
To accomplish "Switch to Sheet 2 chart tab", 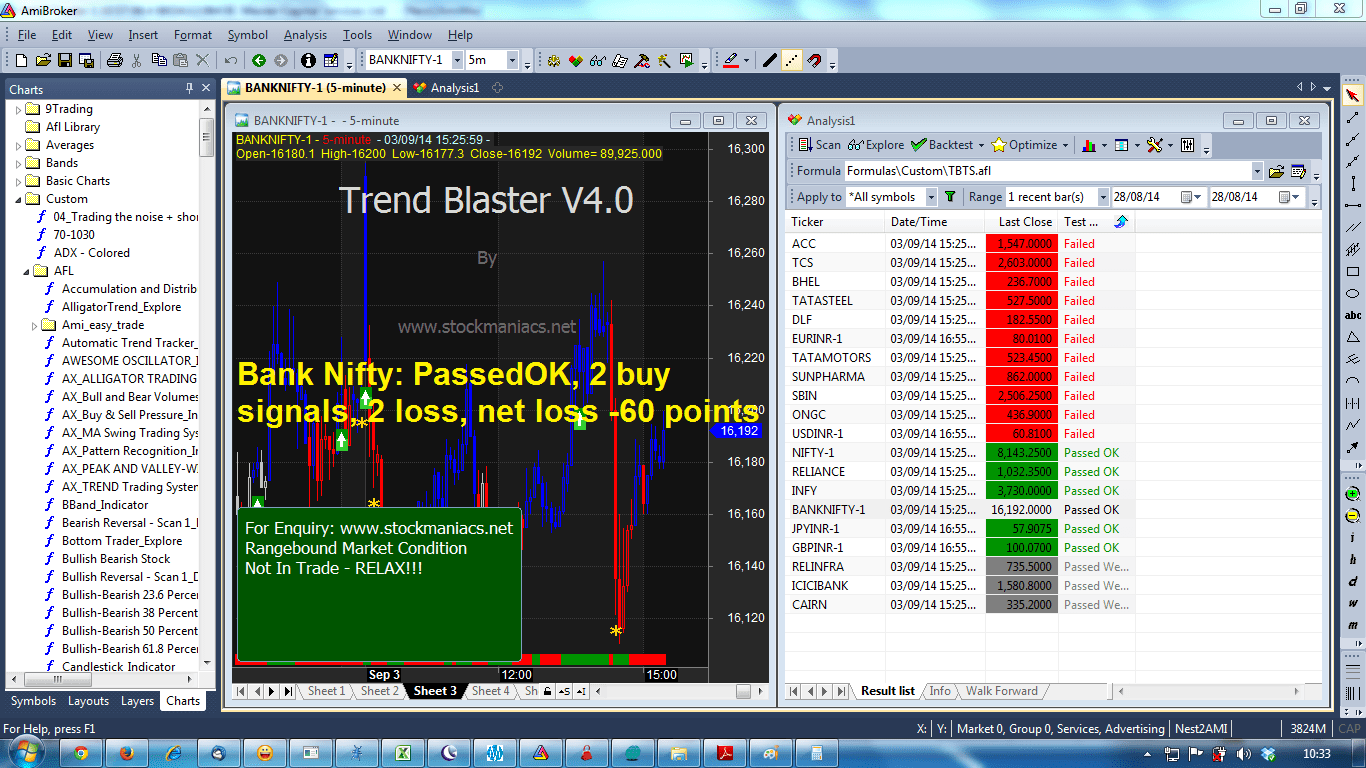I will pyautogui.click(x=380, y=691).
